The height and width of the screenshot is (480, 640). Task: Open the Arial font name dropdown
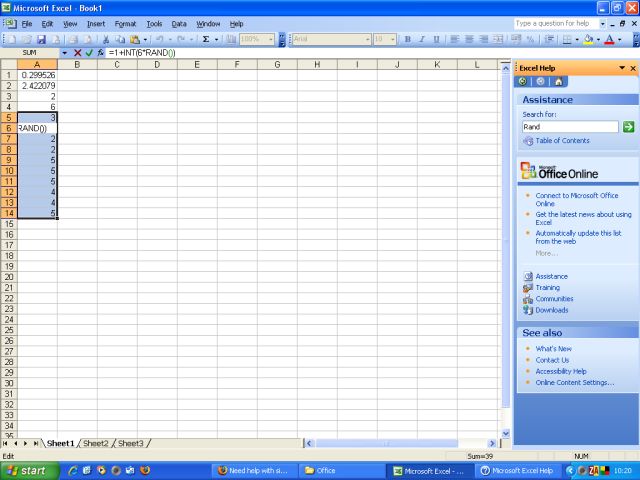(367, 39)
